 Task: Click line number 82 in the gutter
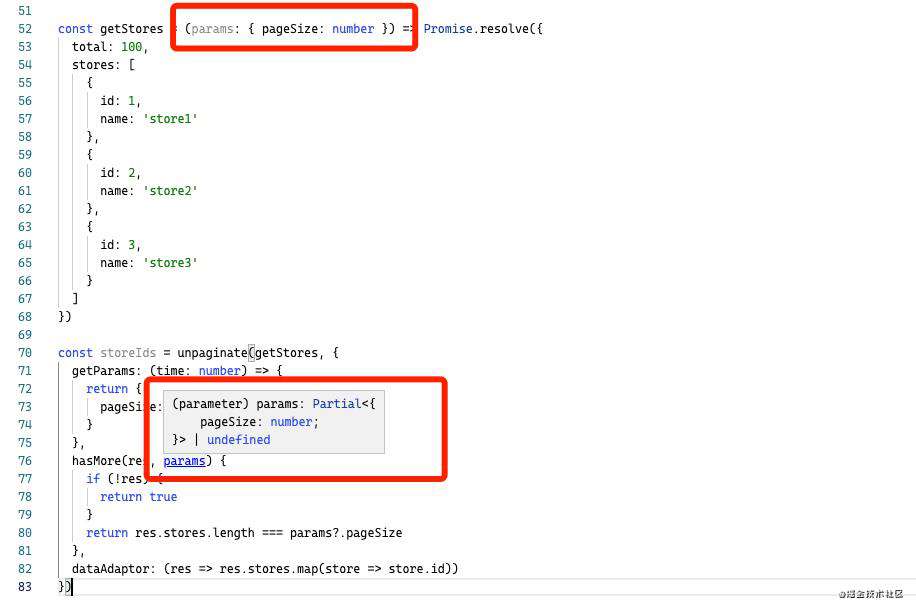pos(25,569)
